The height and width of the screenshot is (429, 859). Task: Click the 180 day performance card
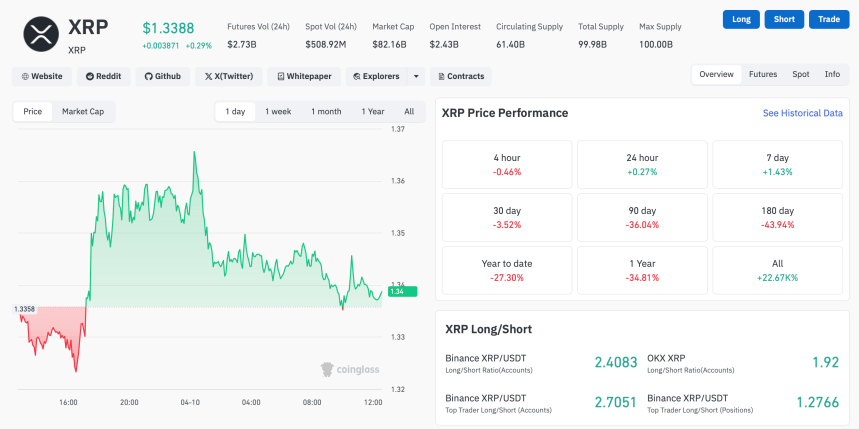[777, 218]
